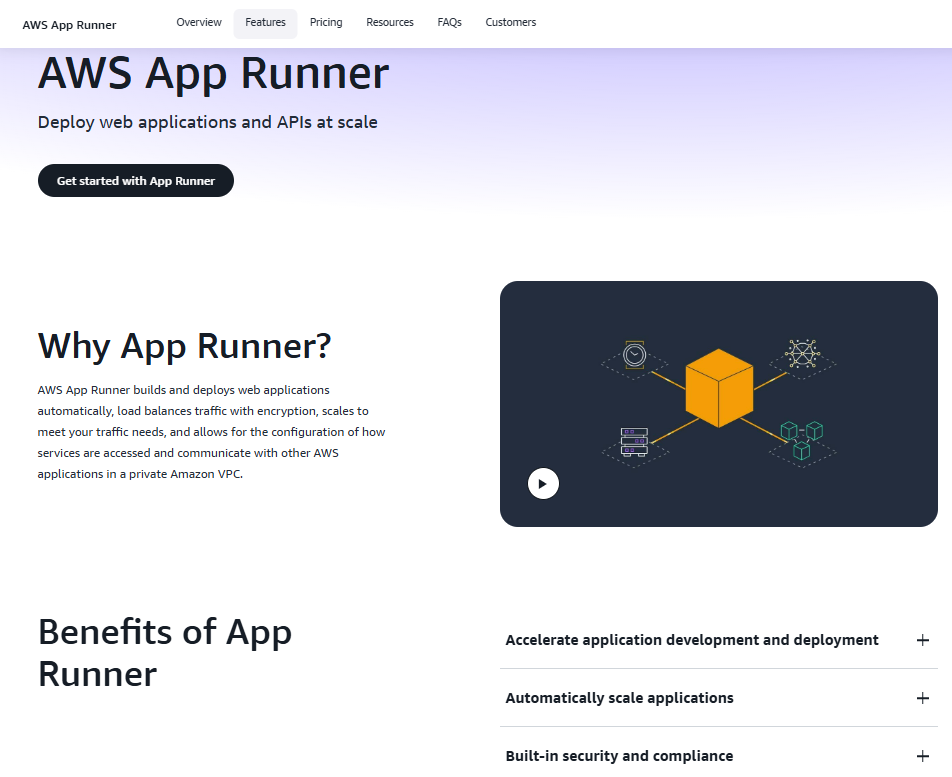This screenshot has height=777, width=952.
Task: View the FAQs tab
Action: pyautogui.click(x=449, y=22)
